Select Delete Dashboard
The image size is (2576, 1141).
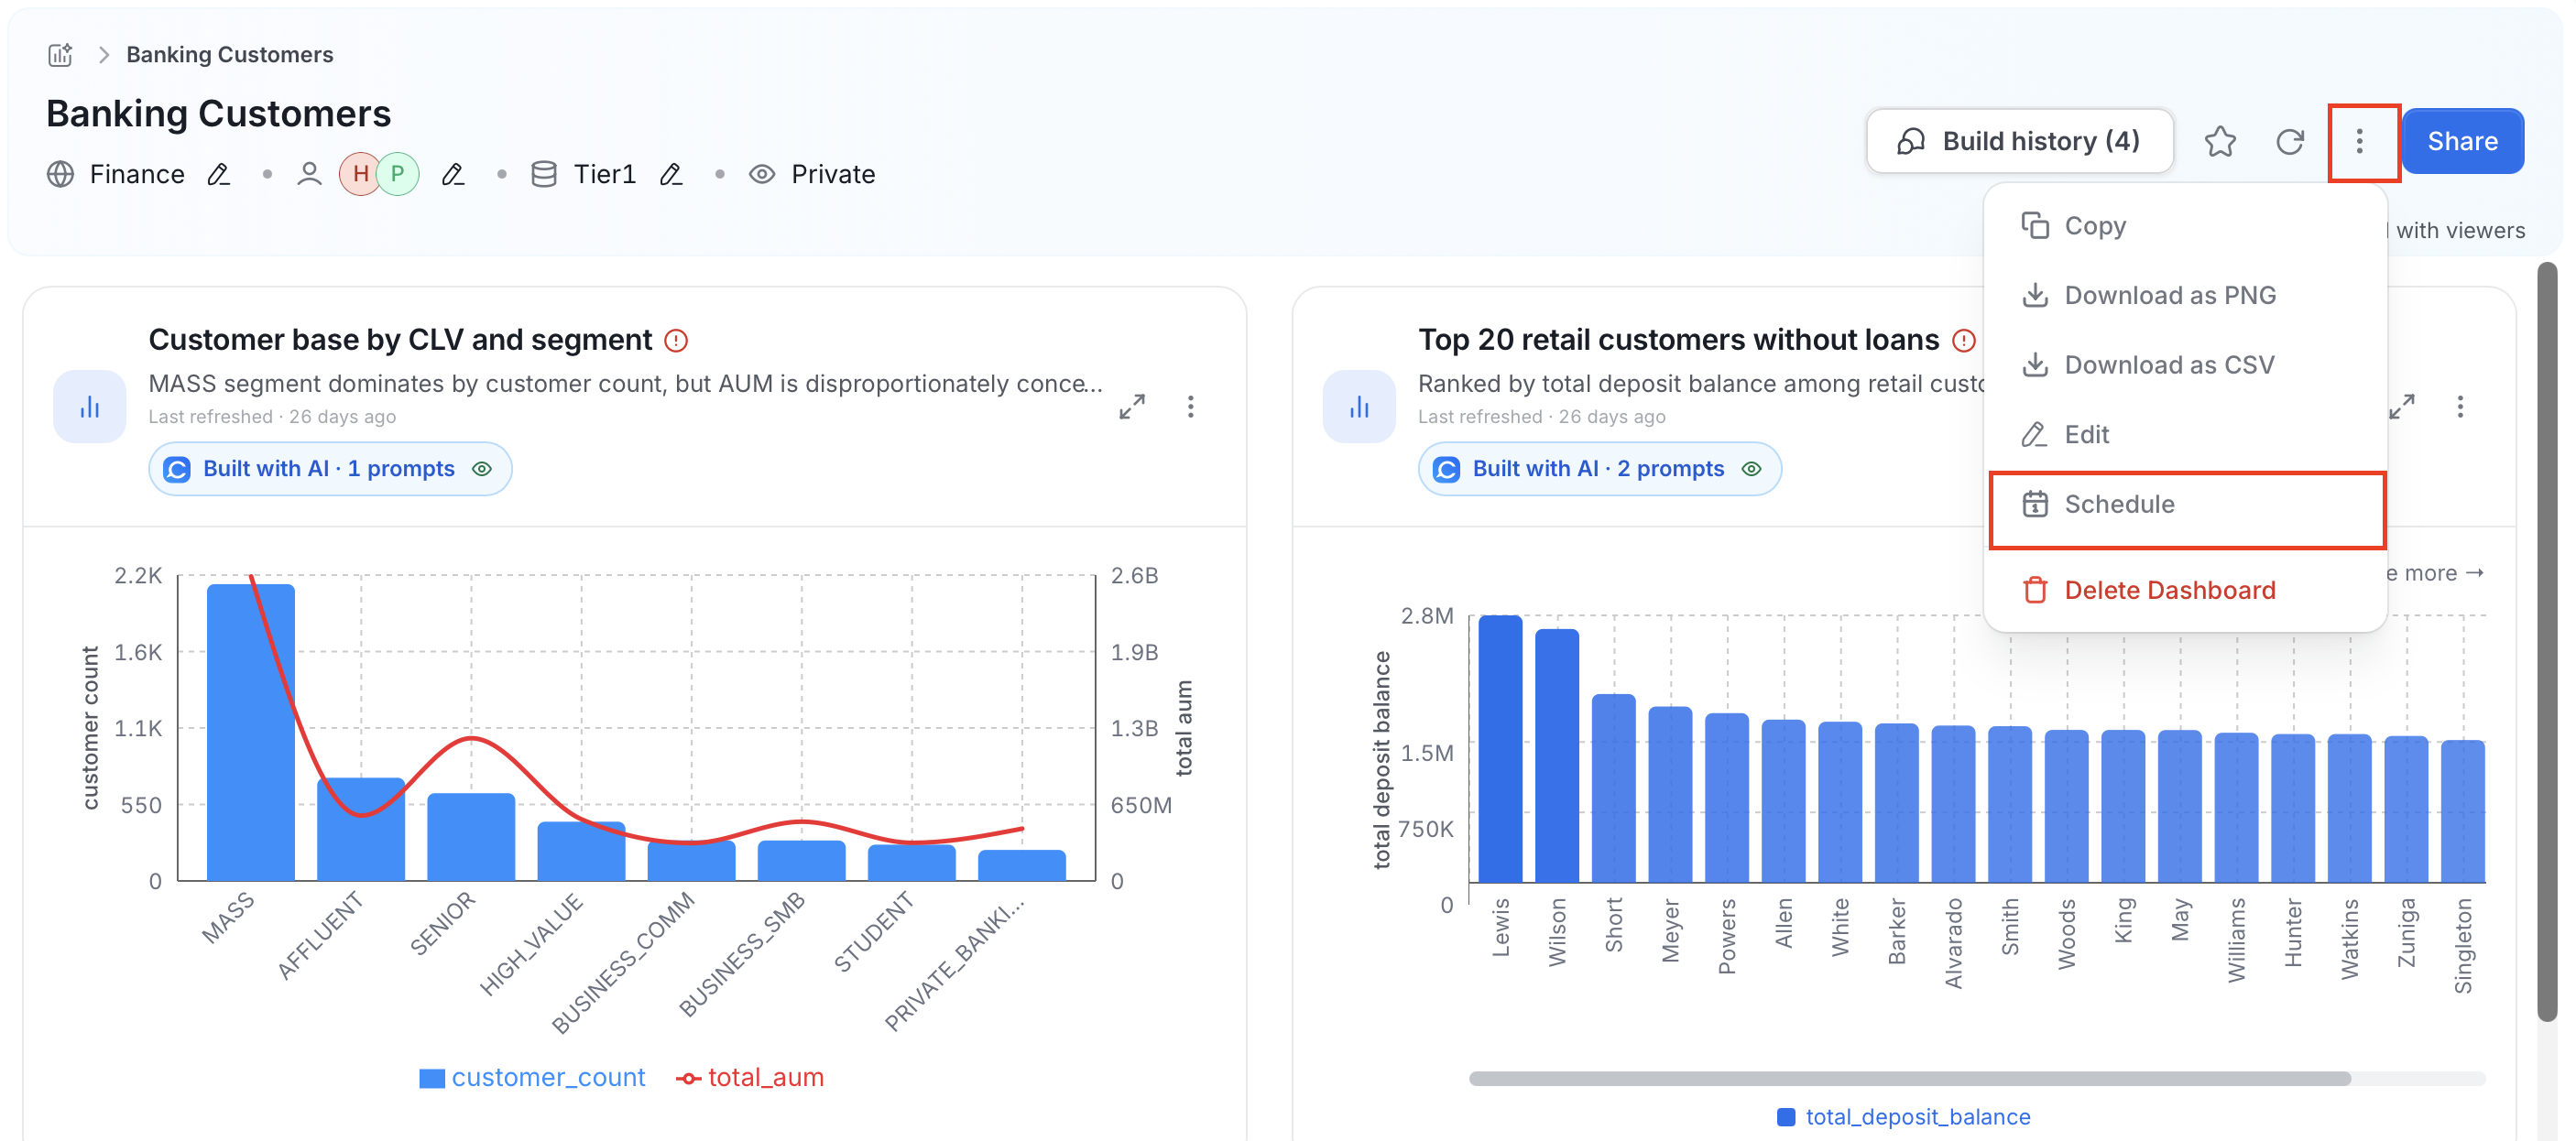tap(2185, 590)
